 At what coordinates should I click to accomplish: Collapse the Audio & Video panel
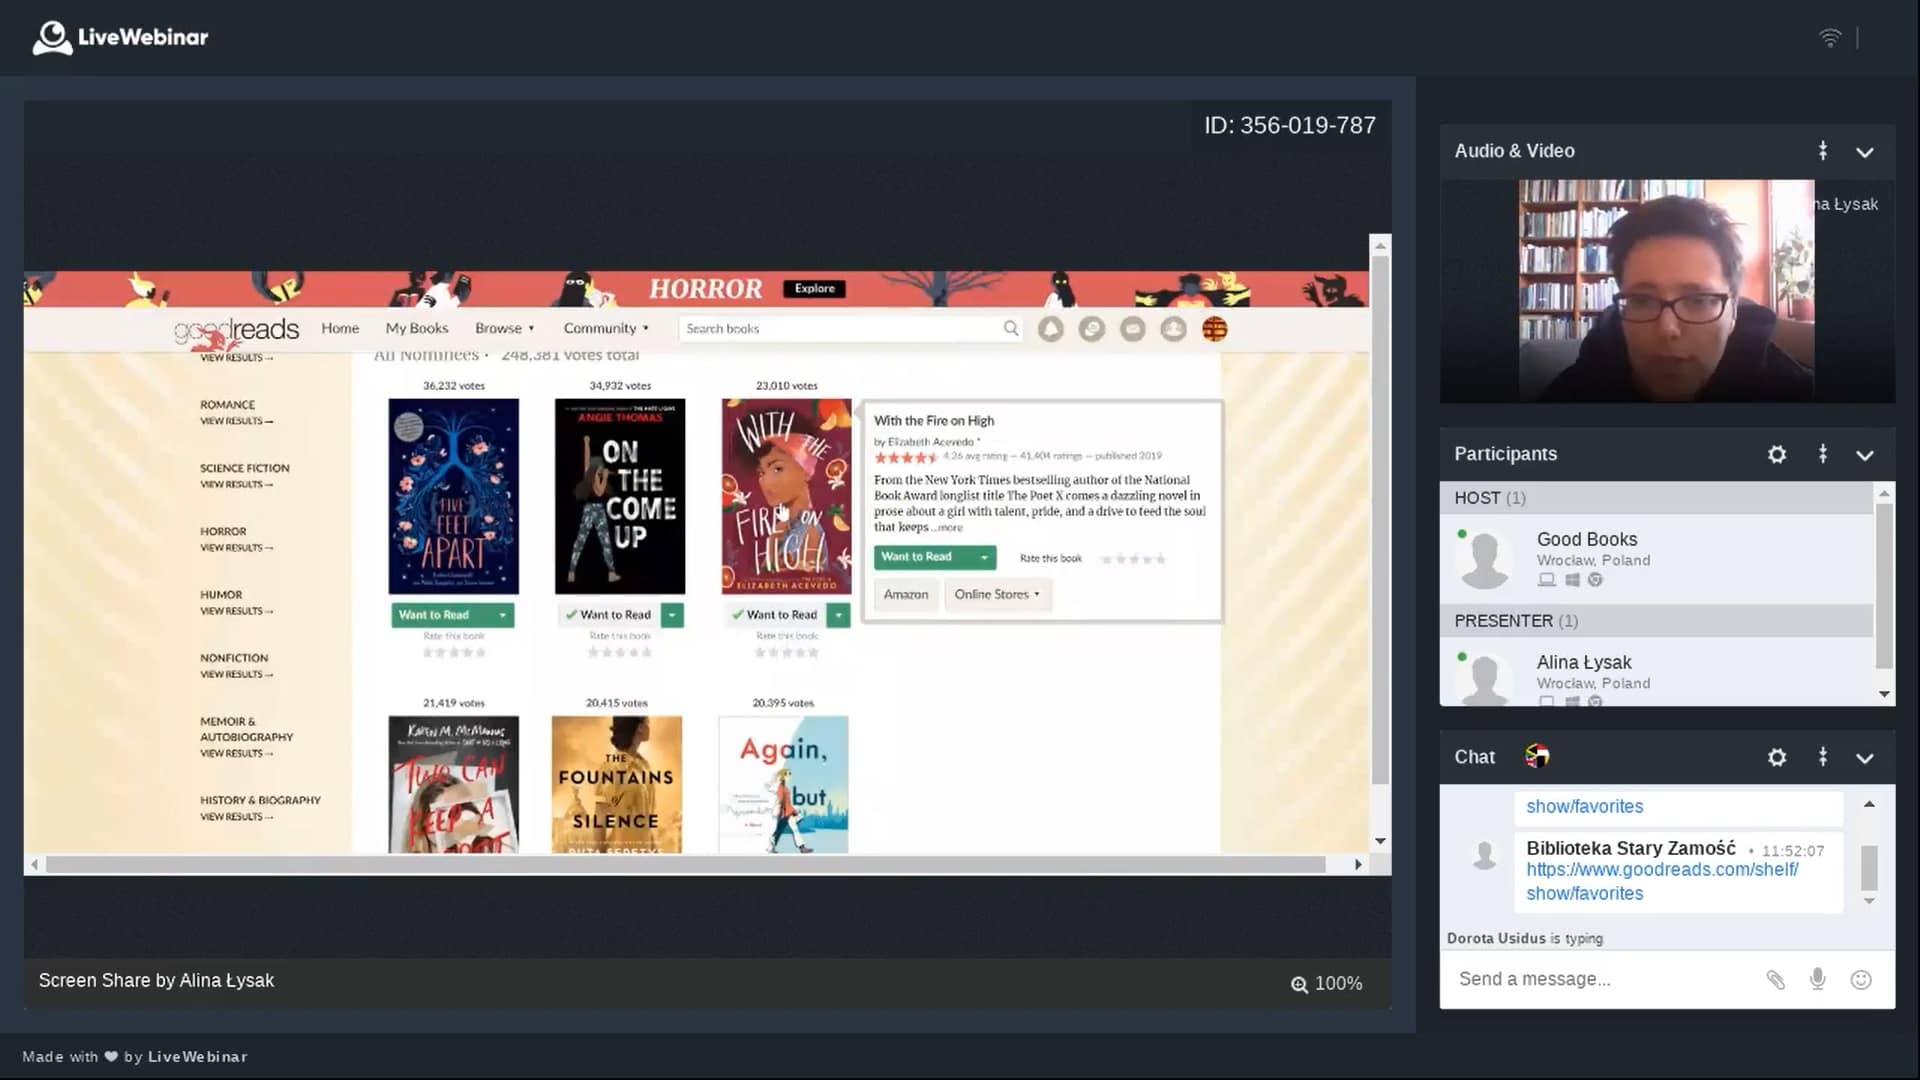pyautogui.click(x=1865, y=152)
